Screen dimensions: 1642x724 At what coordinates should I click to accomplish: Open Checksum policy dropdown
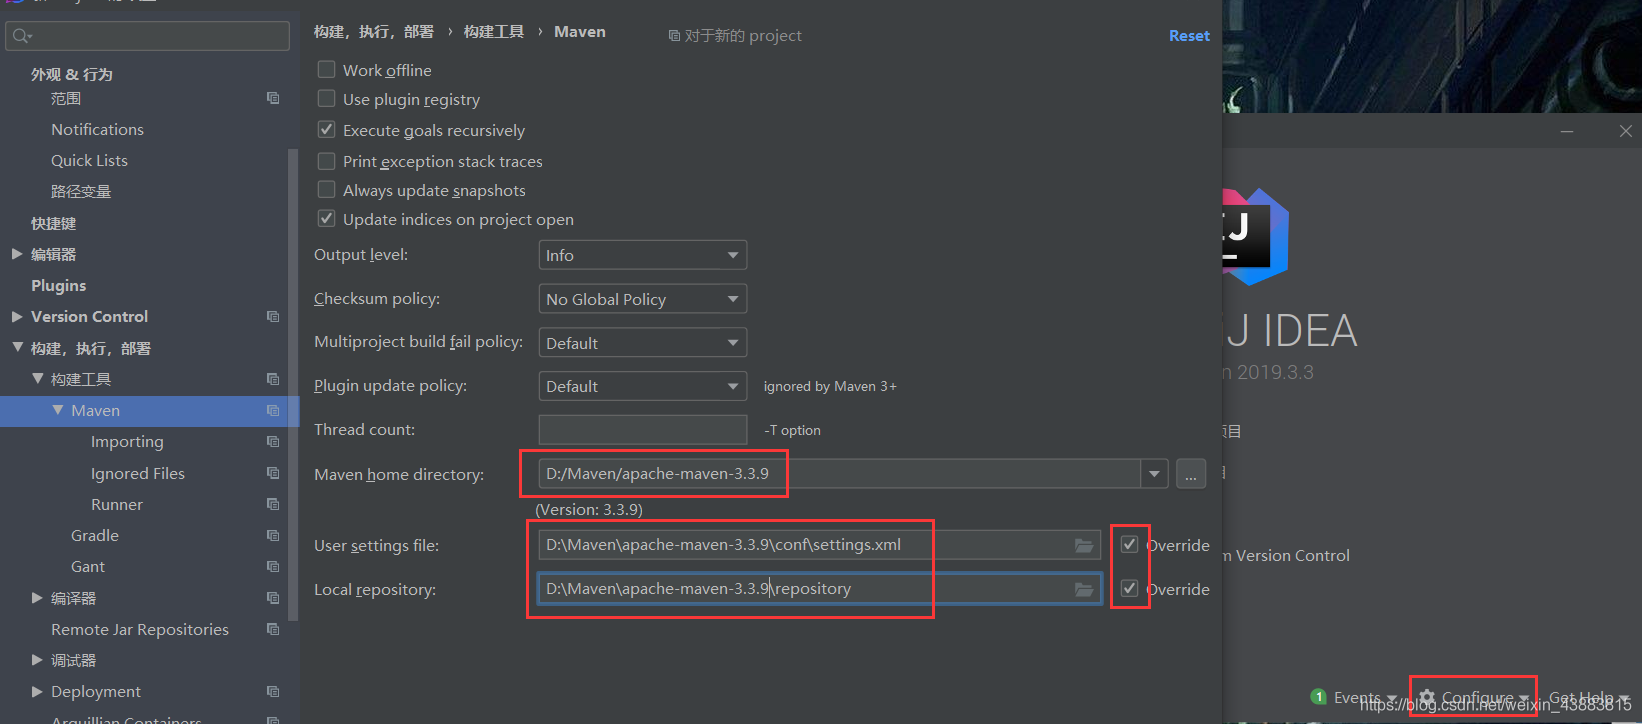pos(642,299)
